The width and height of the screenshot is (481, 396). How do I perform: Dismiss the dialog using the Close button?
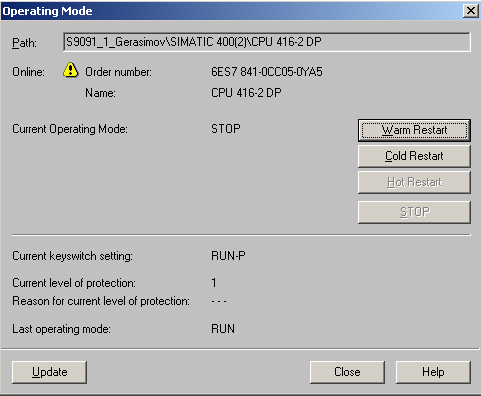(347, 372)
